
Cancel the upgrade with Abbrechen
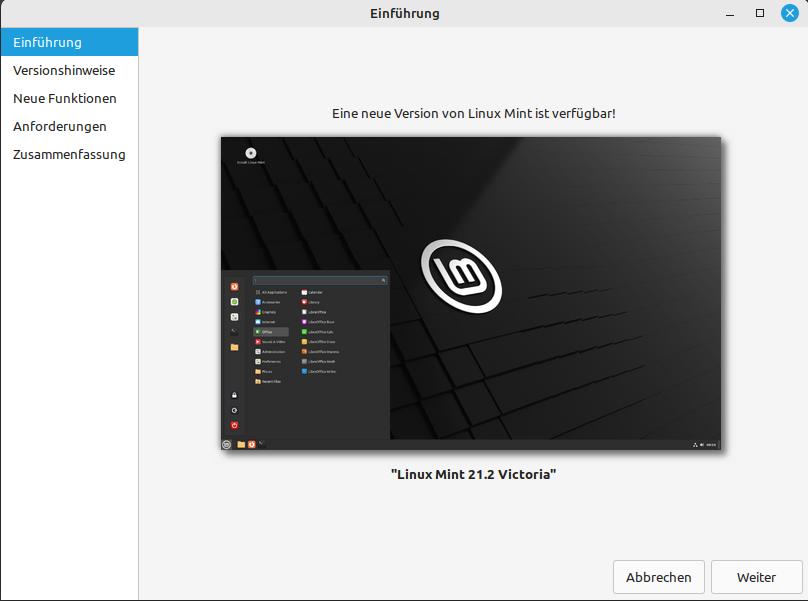(658, 577)
